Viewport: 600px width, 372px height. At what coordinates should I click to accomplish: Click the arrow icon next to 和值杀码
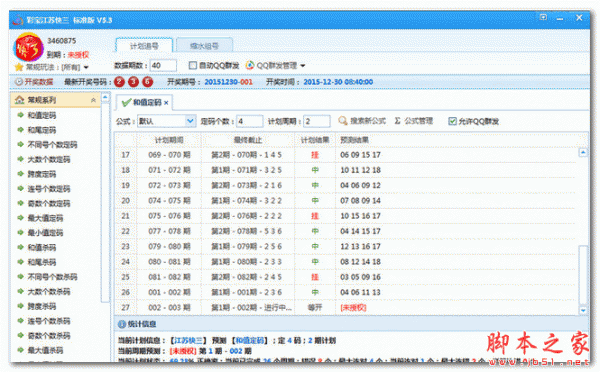20,247
